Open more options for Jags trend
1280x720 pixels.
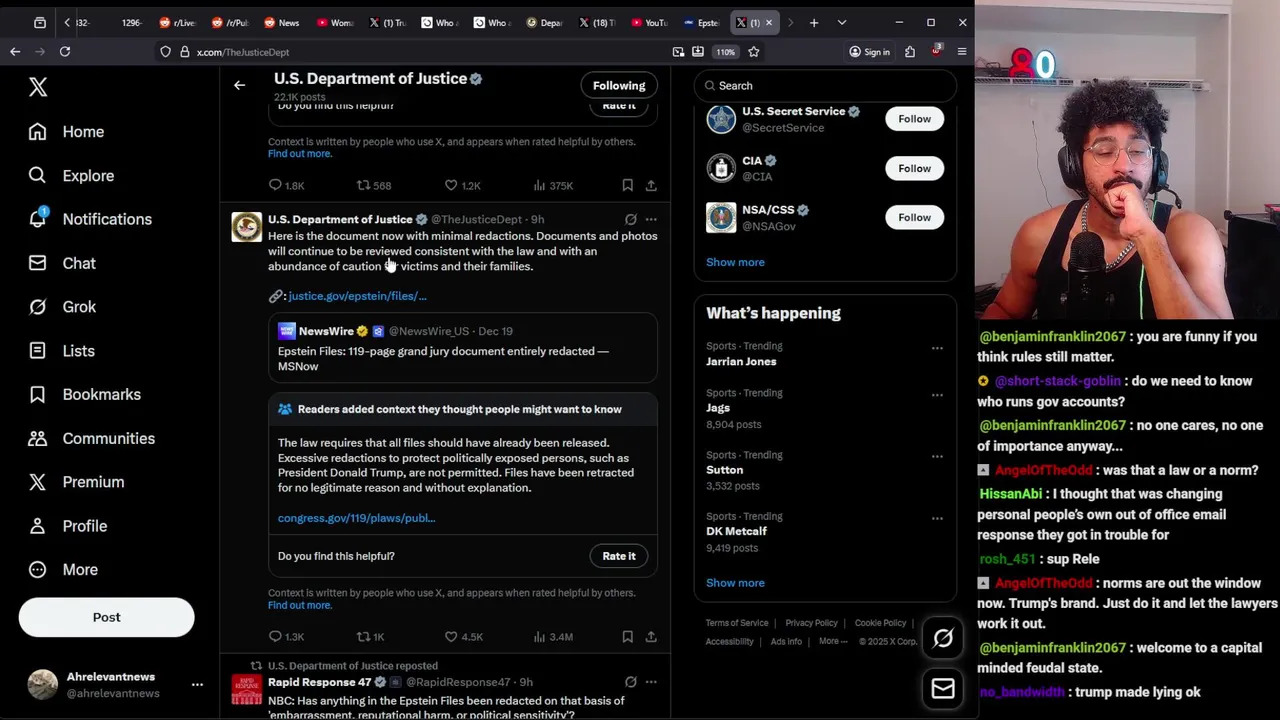[x=937, y=395]
